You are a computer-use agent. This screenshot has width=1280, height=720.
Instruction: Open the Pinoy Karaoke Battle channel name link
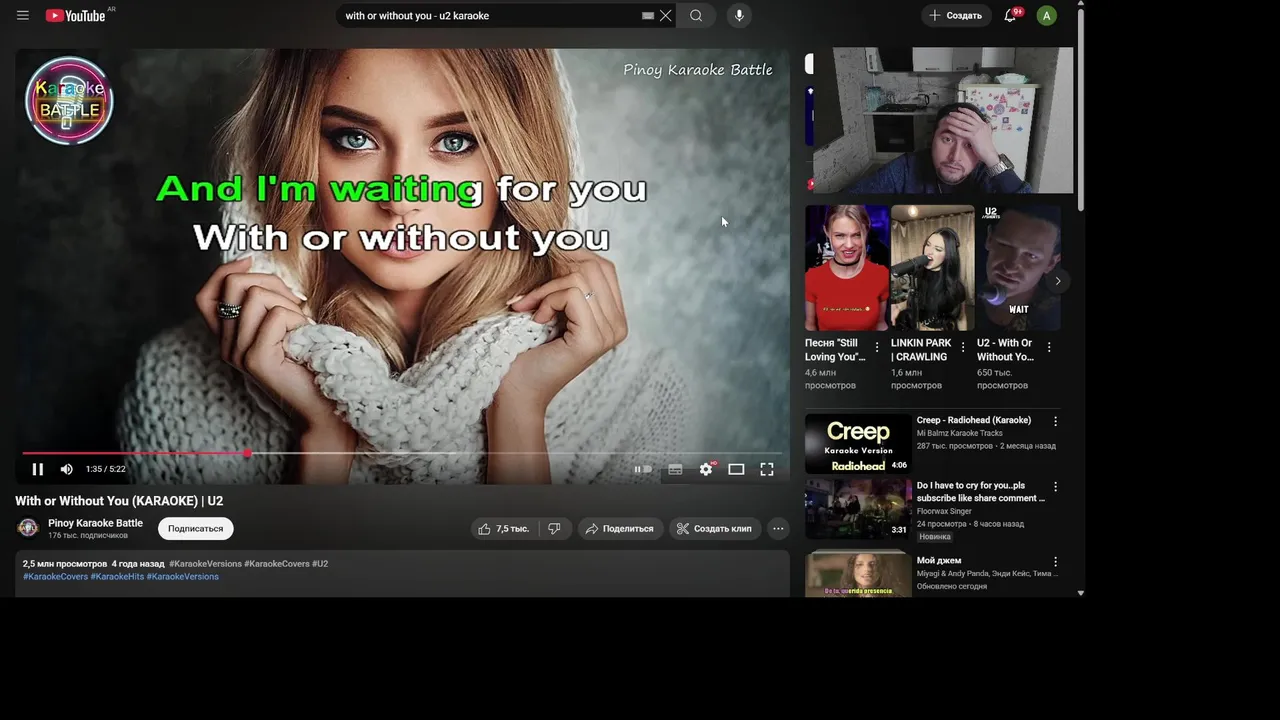(95, 523)
